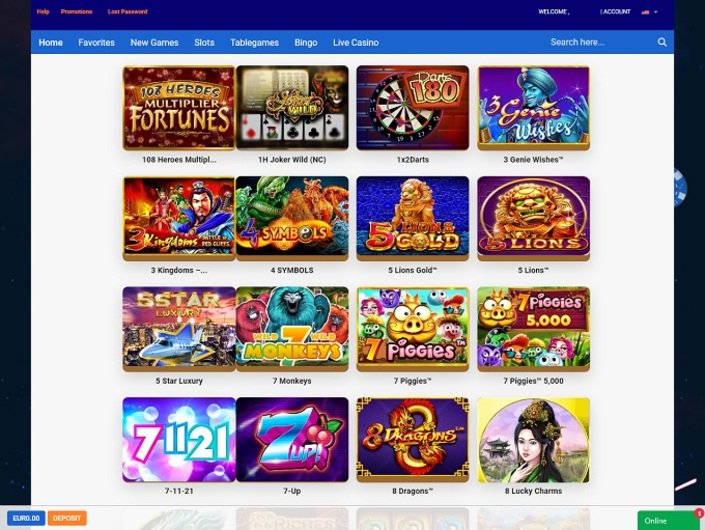Open the 108 Heroes Multiplier Fortunes game
705x530 pixels.
[179, 108]
